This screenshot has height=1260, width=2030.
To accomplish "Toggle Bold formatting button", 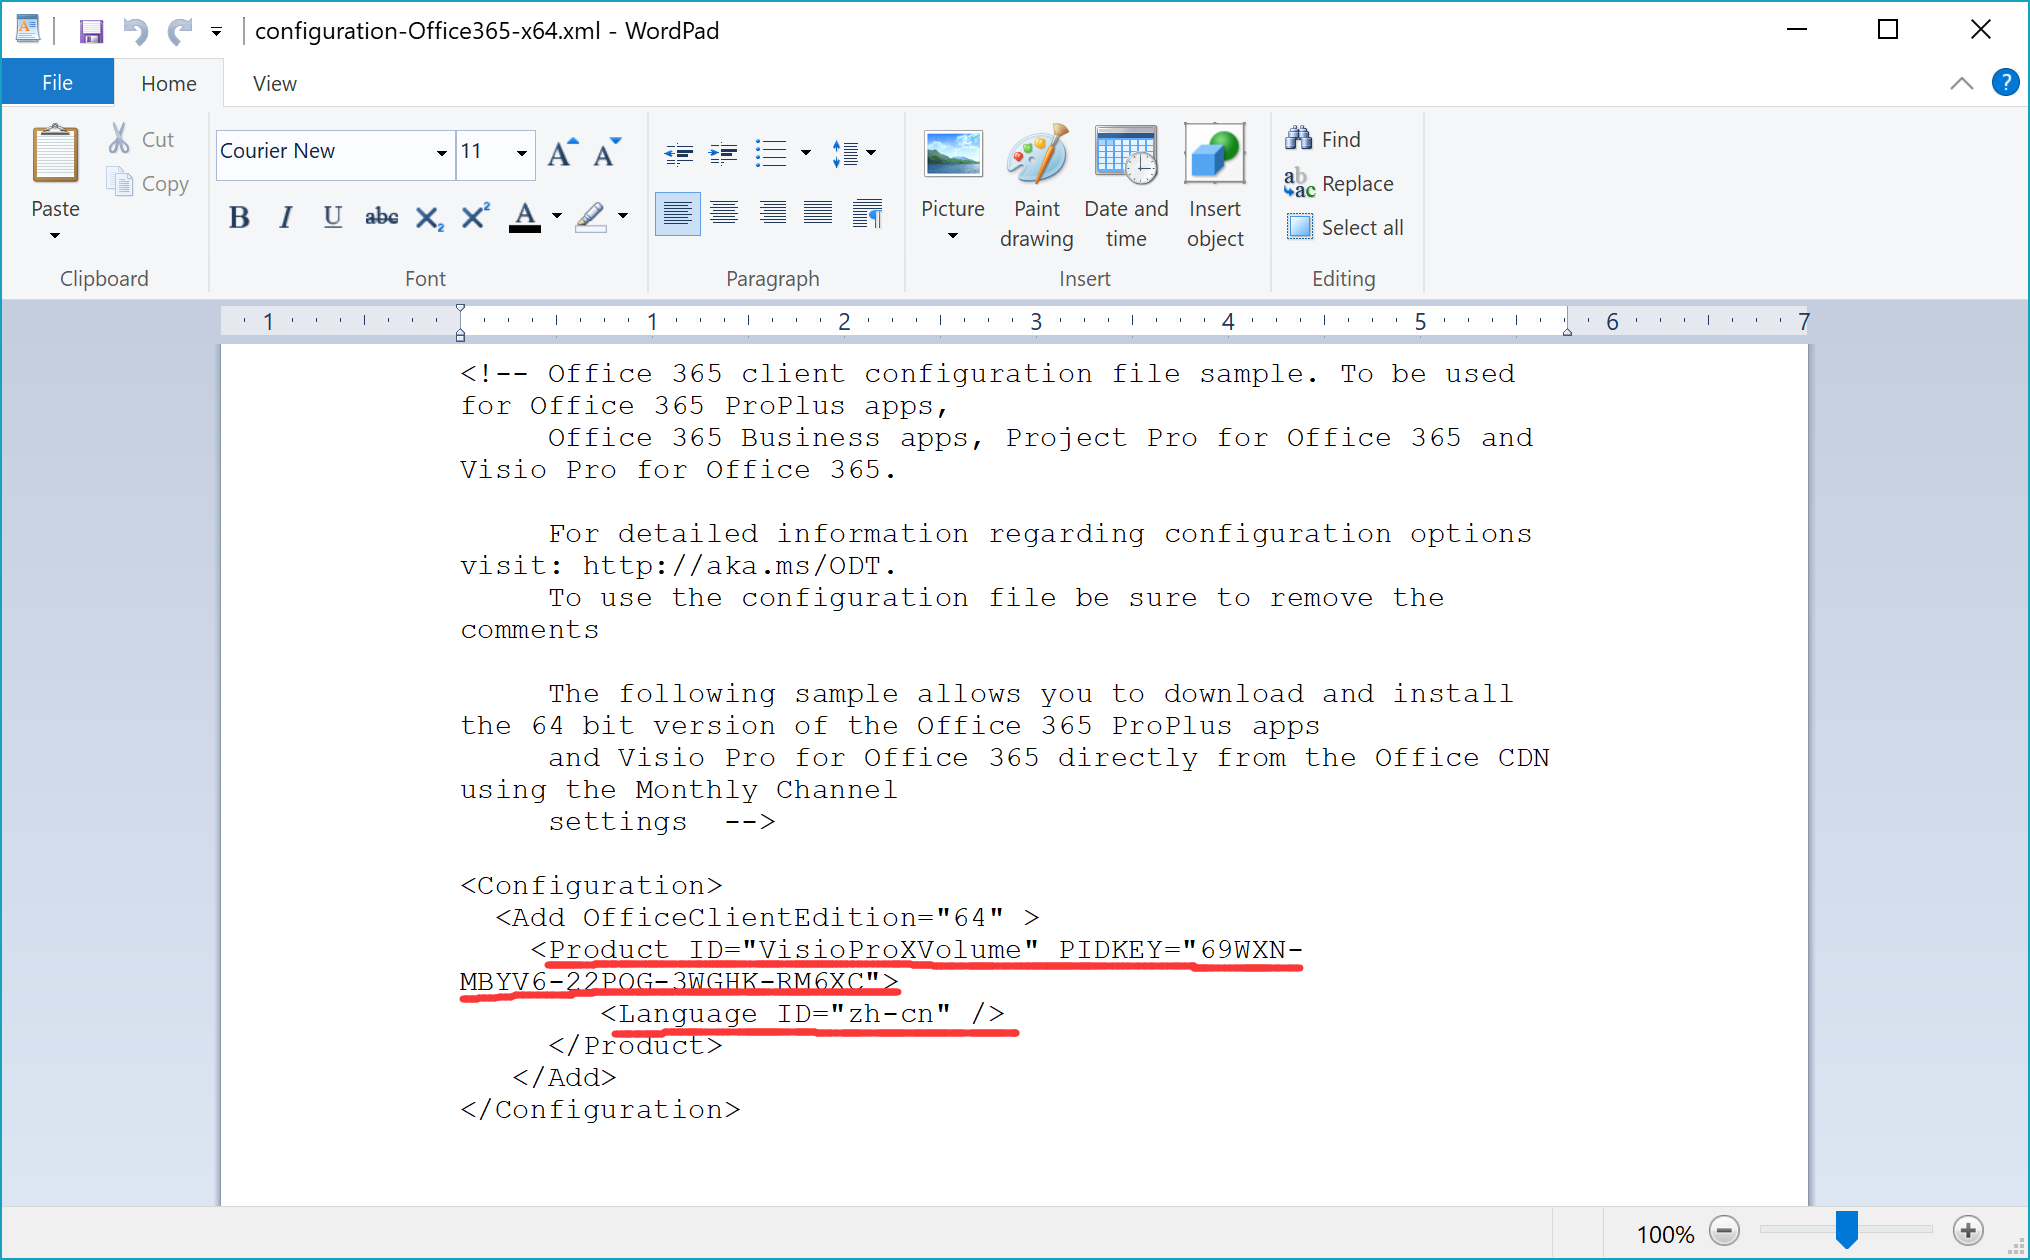I will (x=235, y=218).
